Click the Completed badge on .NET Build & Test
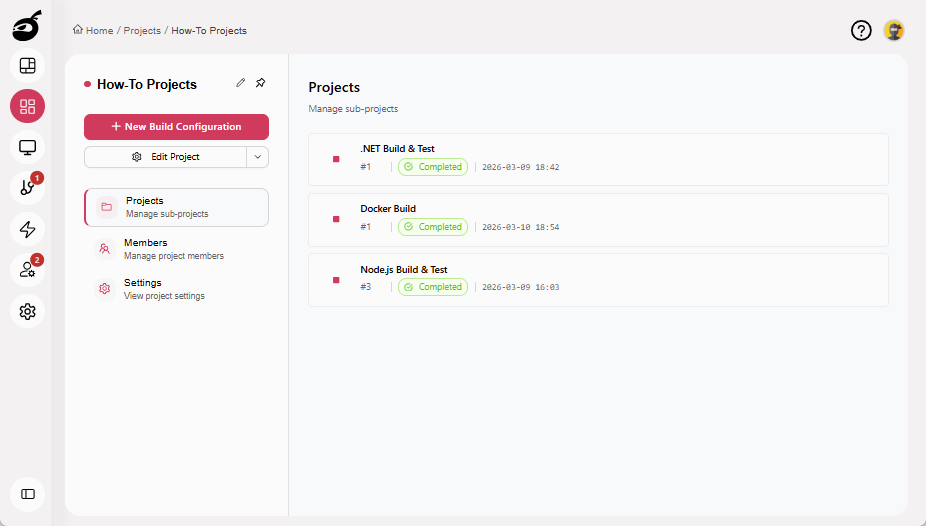The height and width of the screenshot is (526, 926). point(433,167)
